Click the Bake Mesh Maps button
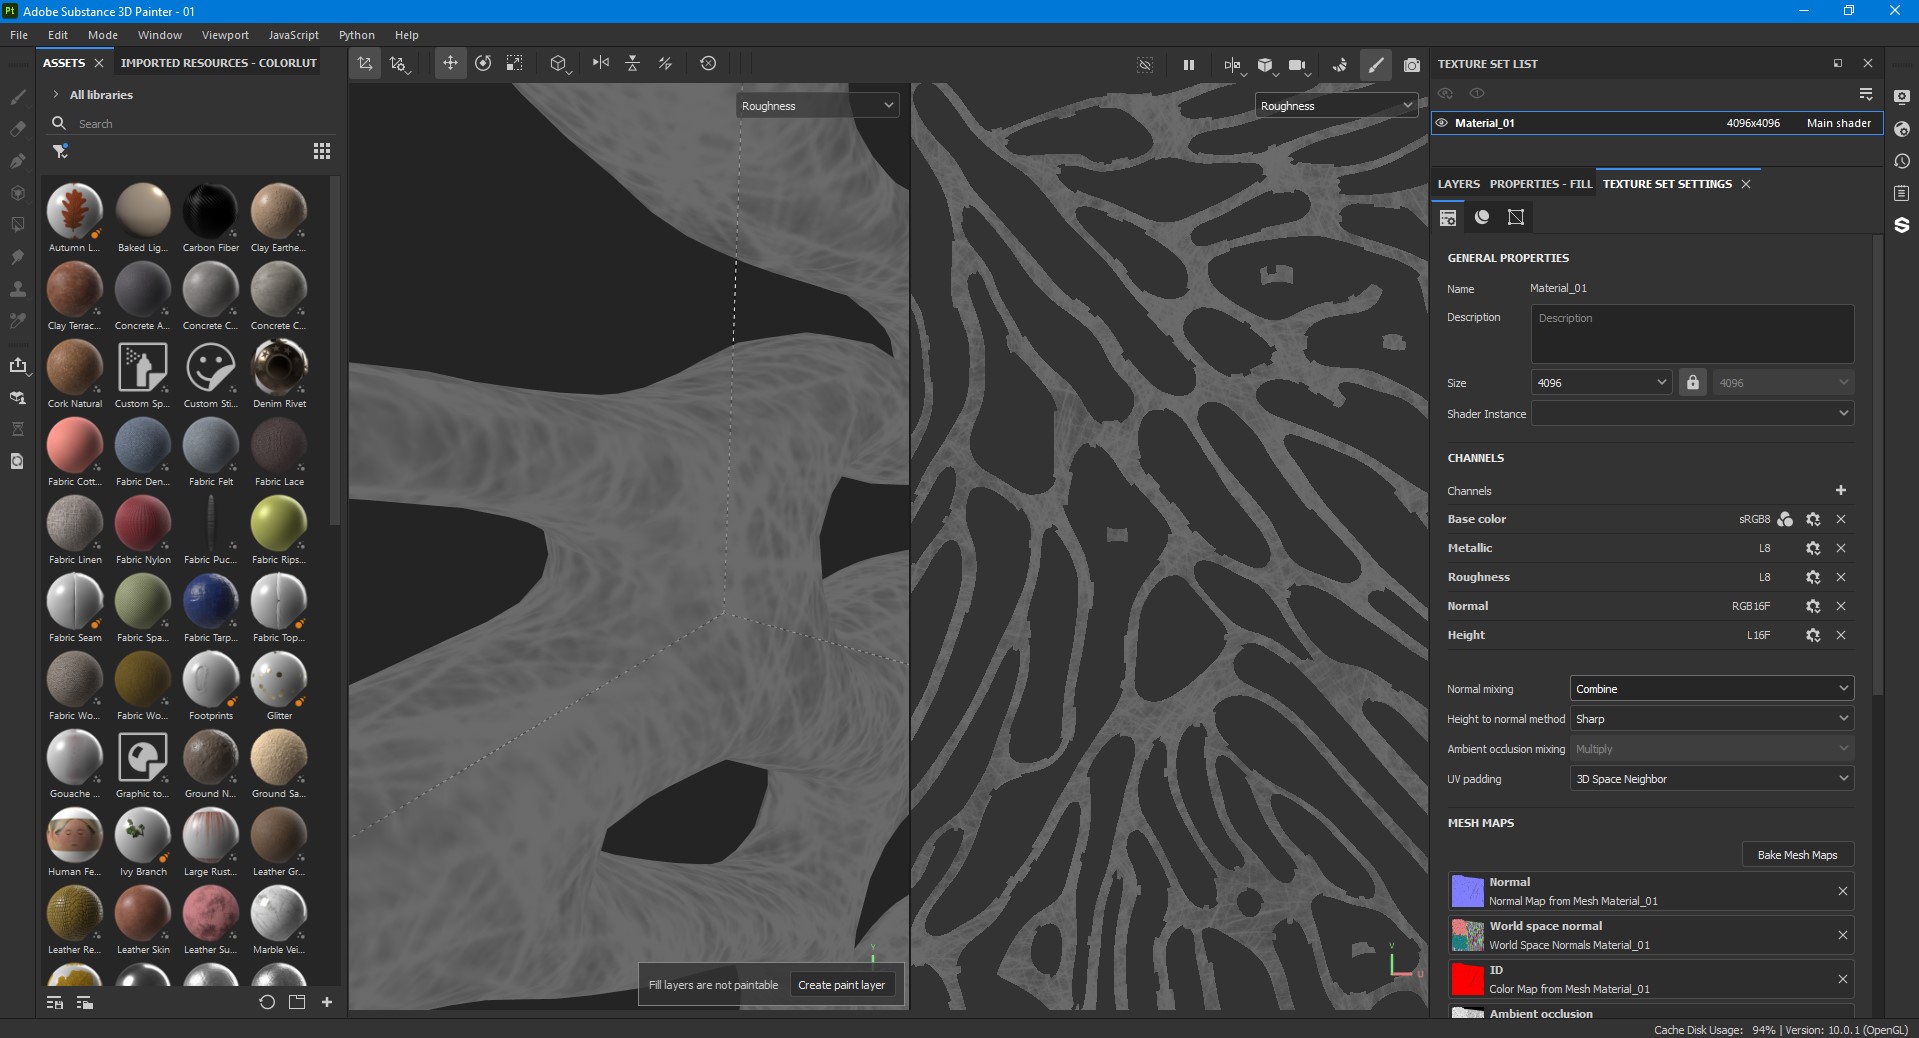Image resolution: width=1919 pixels, height=1038 pixels. coord(1797,855)
